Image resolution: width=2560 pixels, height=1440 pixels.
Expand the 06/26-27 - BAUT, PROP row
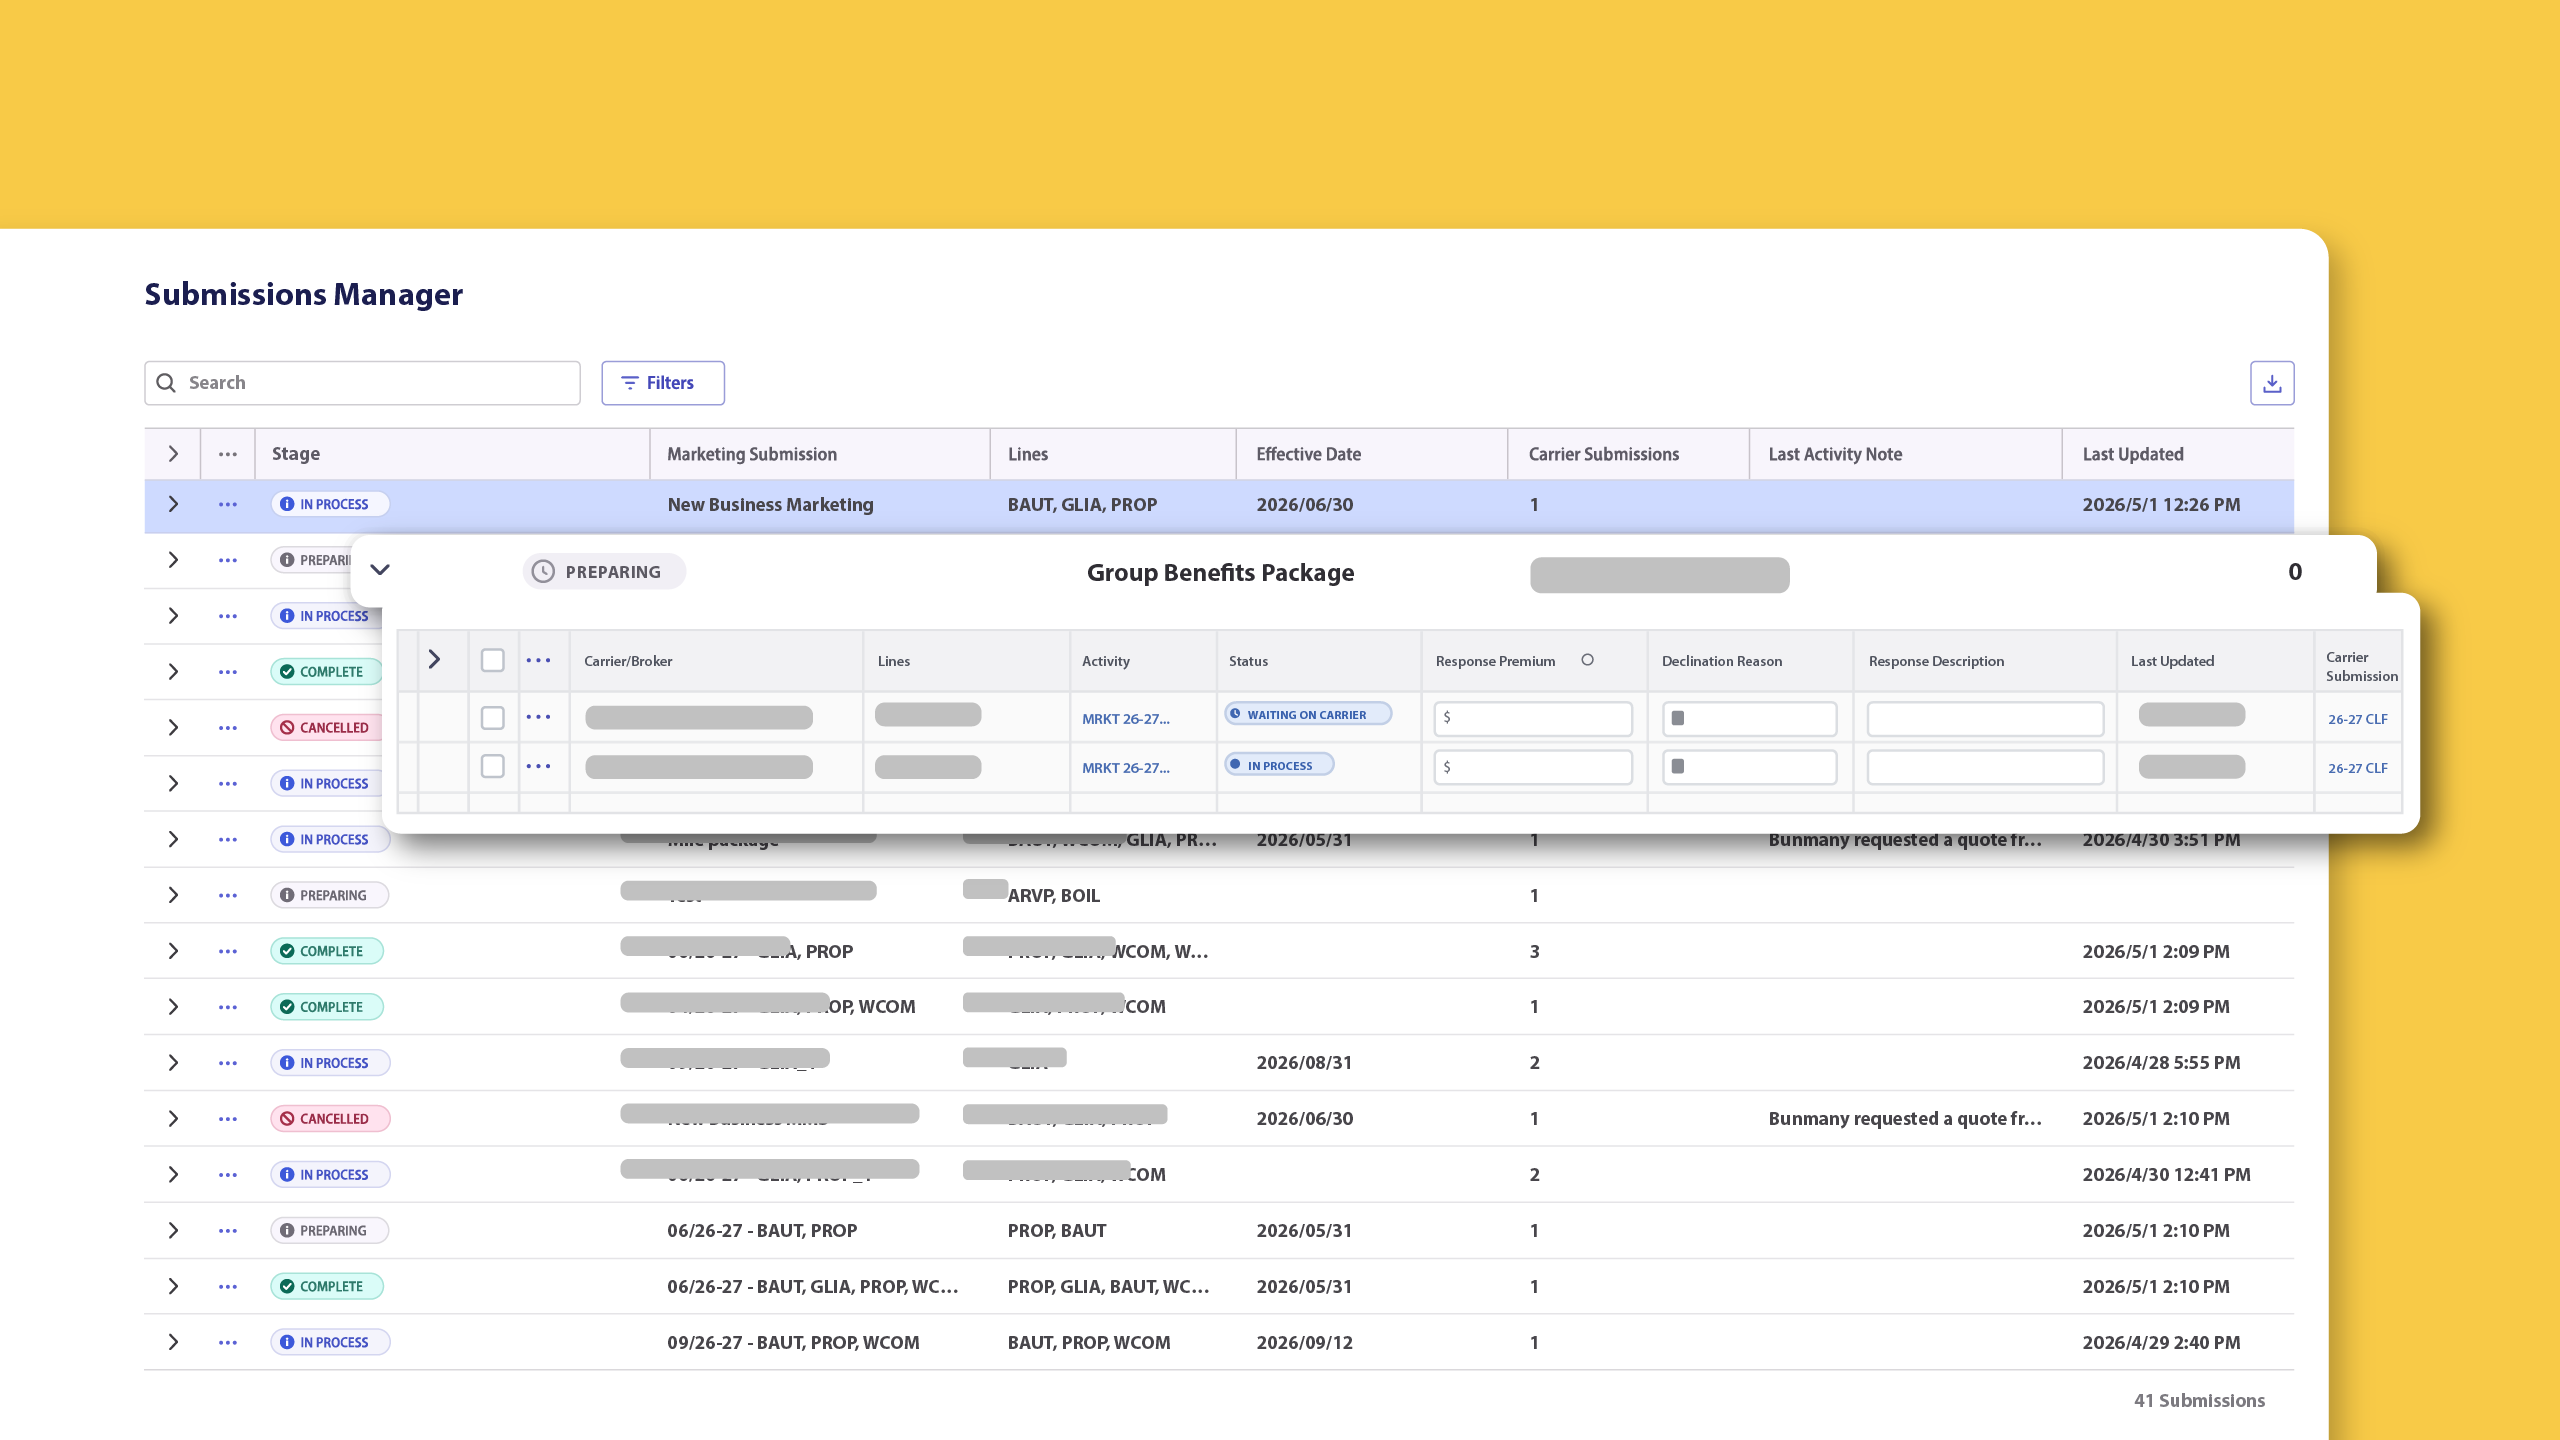coord(173,1231)
